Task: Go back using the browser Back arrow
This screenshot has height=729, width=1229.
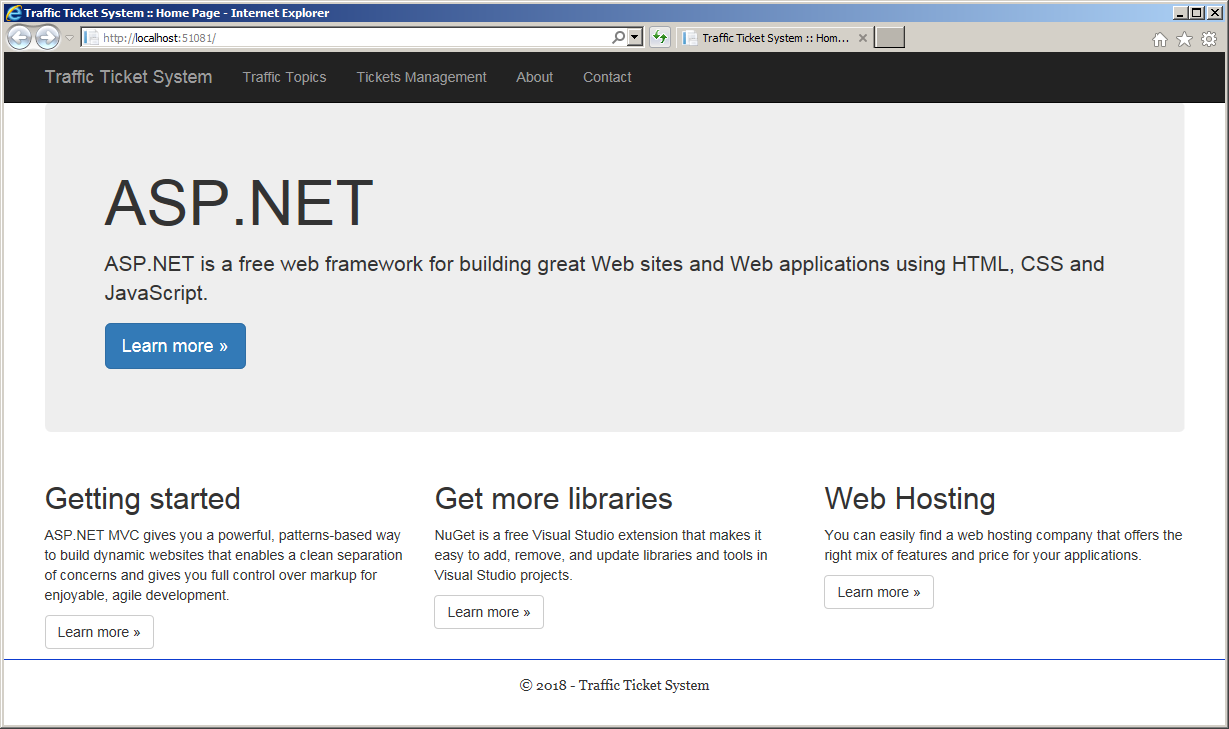Action: pos(19,38)
